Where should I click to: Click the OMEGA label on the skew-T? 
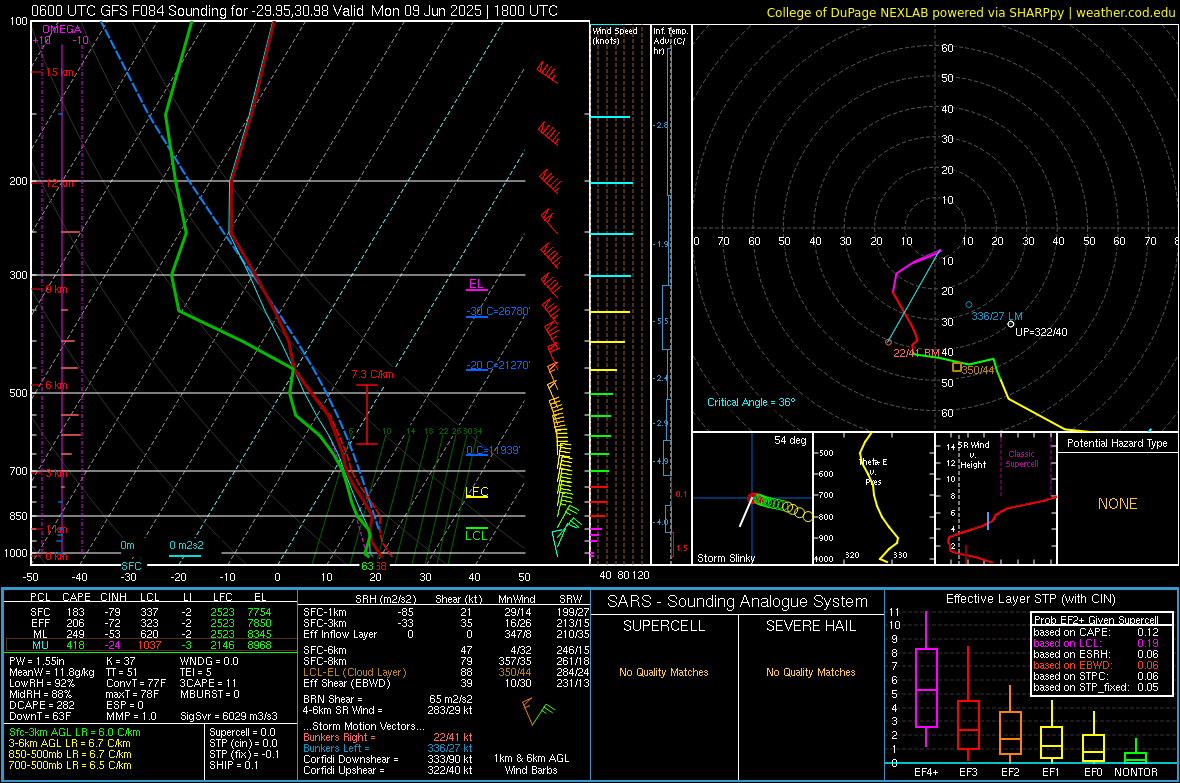tap(62, 29)
